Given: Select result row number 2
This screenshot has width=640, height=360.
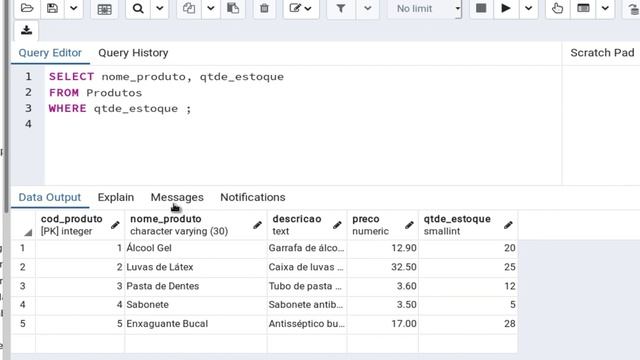Looking at the screenshot, I should [23, 267].
